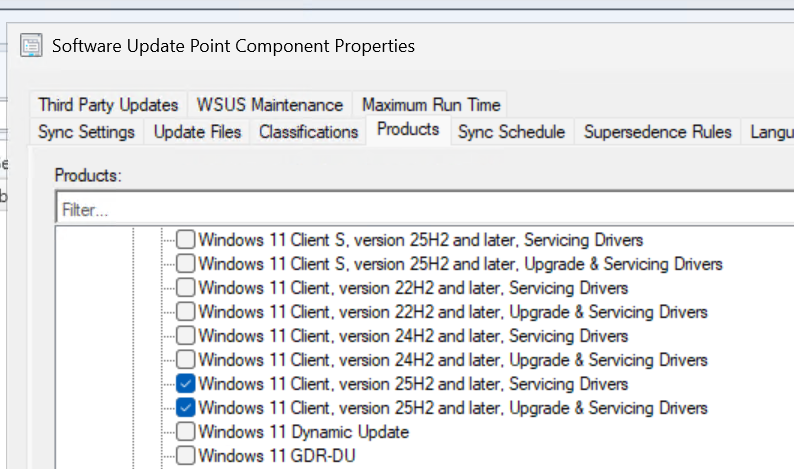Enable the Windows 11 GDR-DU checkbox
Screen dimensions: 794x469
coord(186,456)
